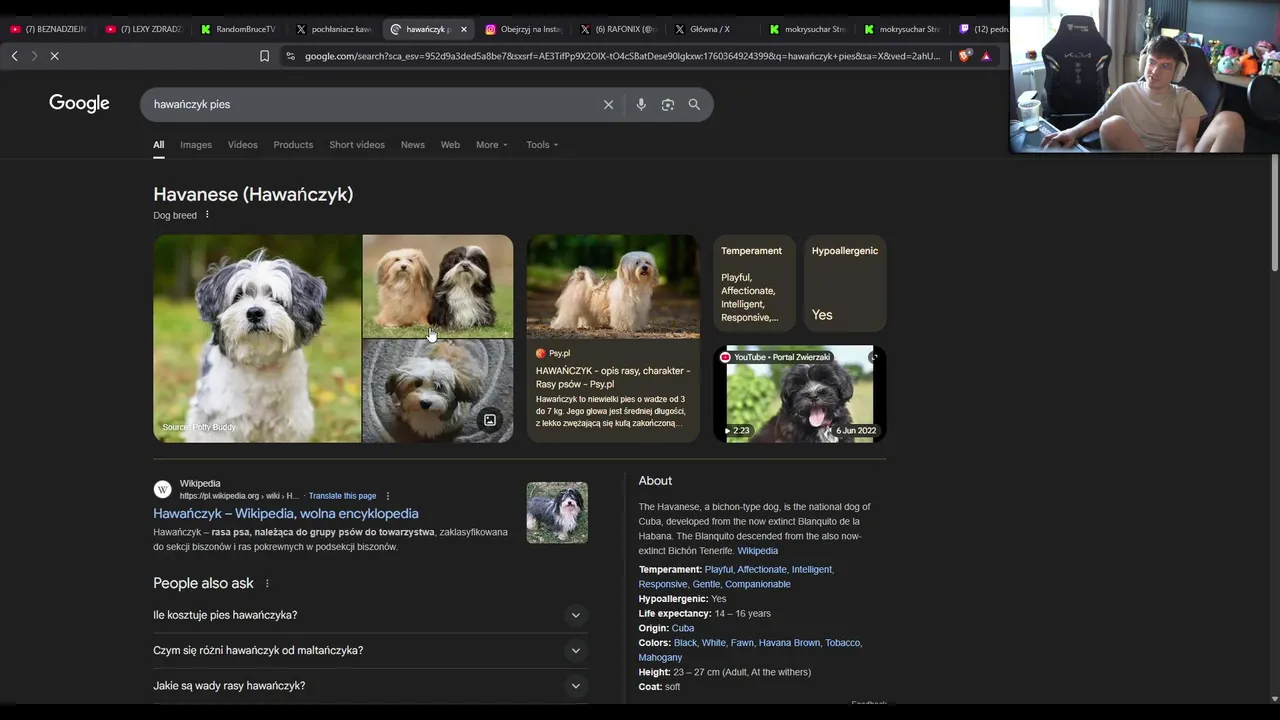Open large black-white Havanese photo

coord(257,338)
